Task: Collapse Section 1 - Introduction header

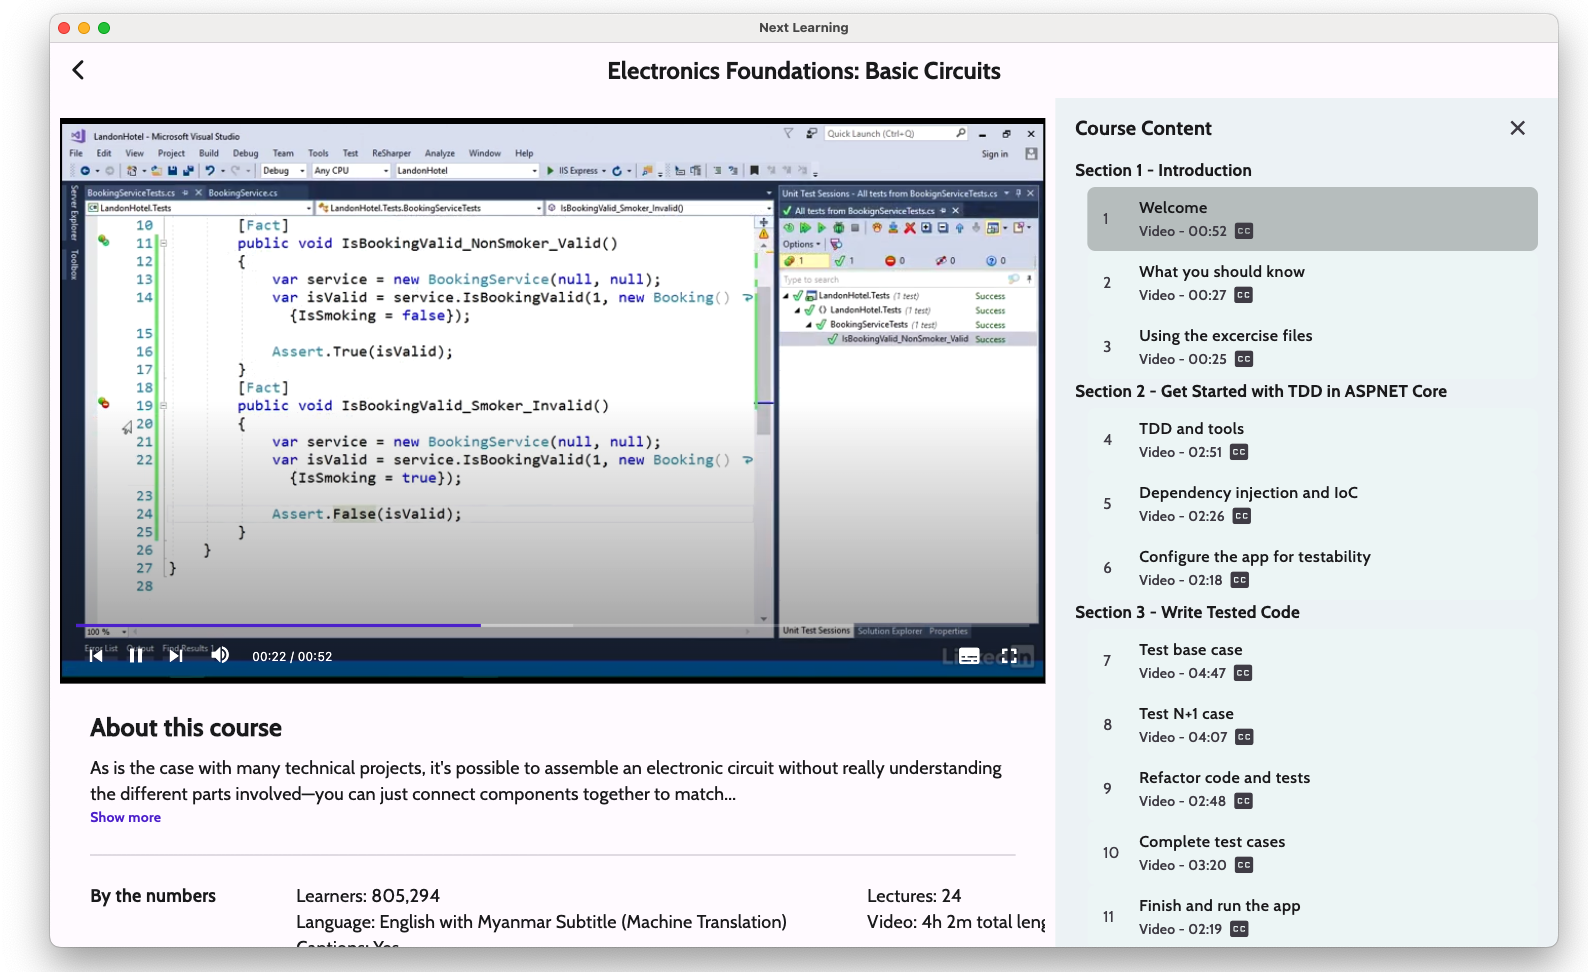Action: pyautogui.click(x=1163, y=170)
